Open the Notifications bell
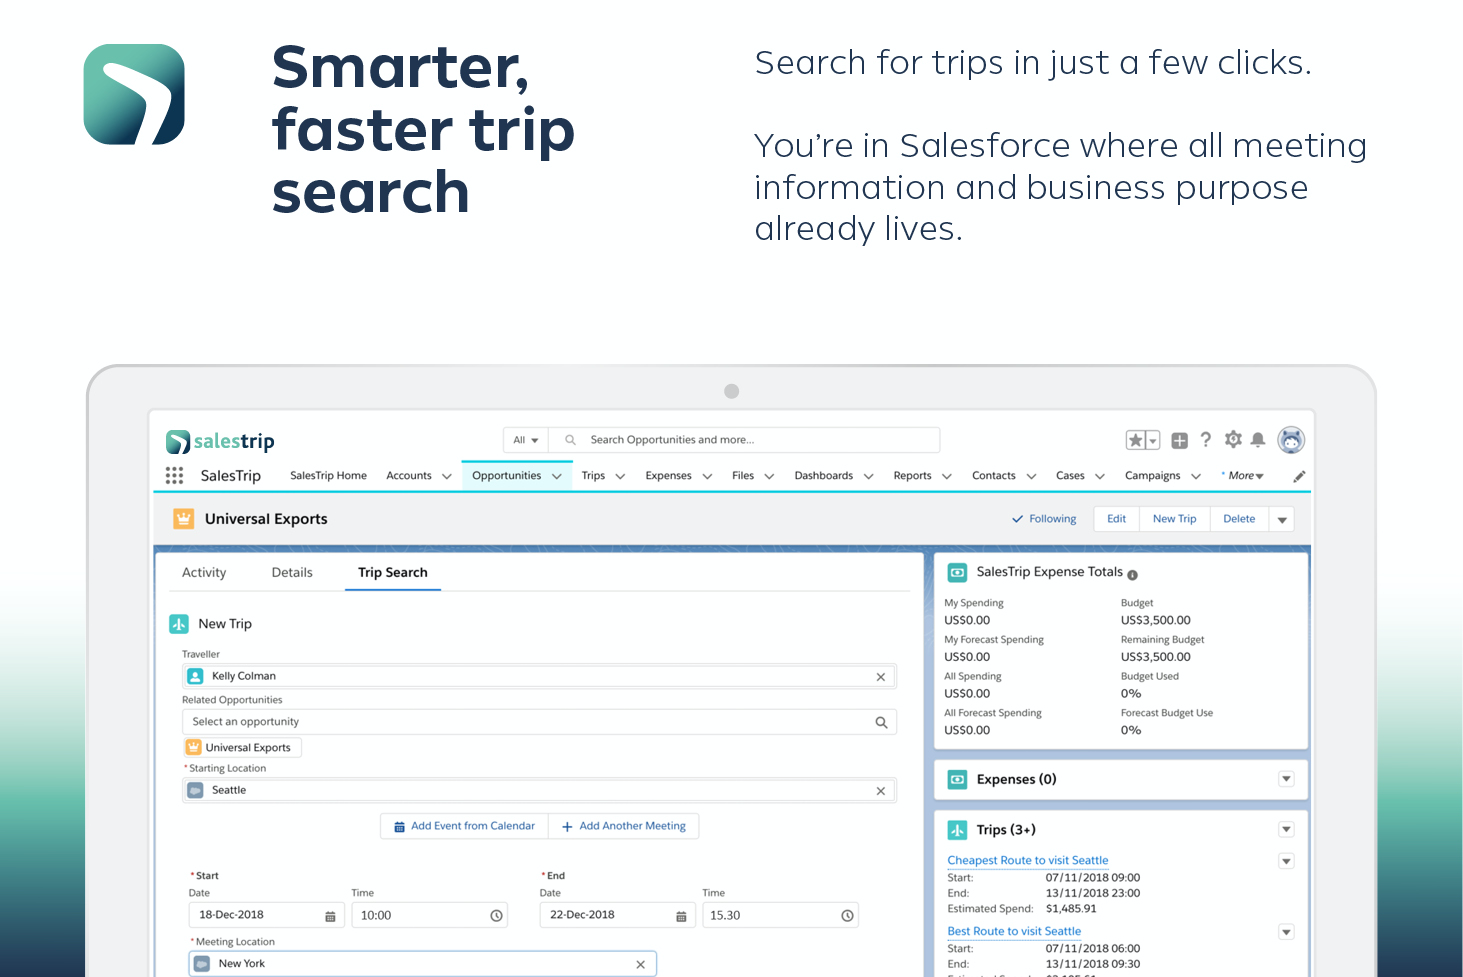Screen dimensions: 1463x977 [1258, 440]
